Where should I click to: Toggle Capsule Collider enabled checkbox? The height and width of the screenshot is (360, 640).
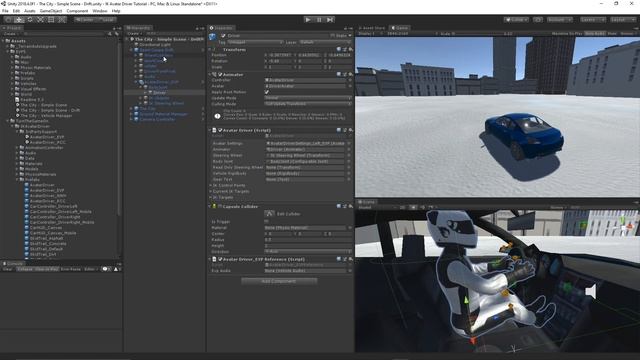point(220,207)
